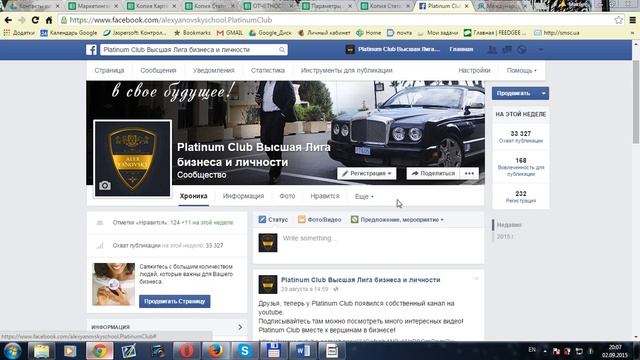Open Firefox from taskbar

pos(216,351)
